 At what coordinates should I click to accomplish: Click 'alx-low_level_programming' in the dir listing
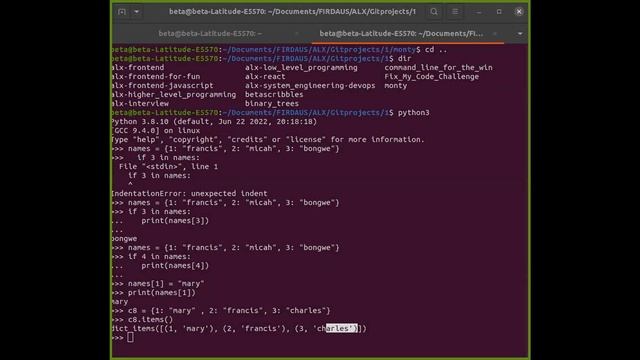click(x=301, y=68)
